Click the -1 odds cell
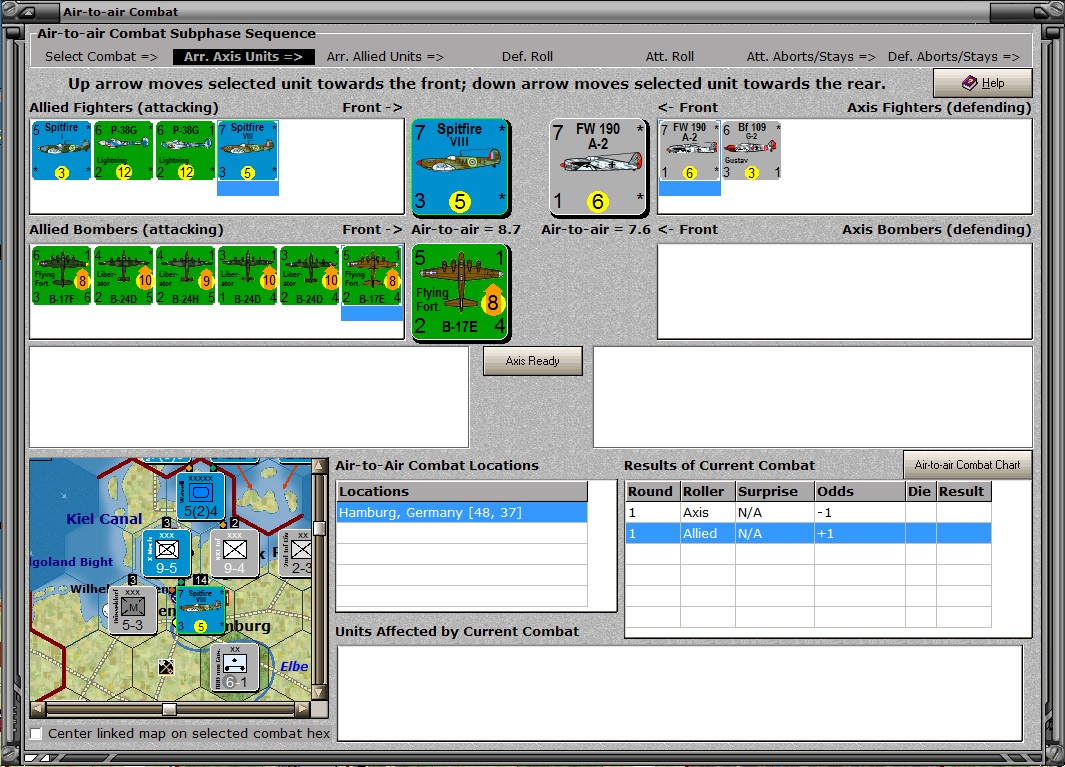1065x767 pixels. pos(859,513)
